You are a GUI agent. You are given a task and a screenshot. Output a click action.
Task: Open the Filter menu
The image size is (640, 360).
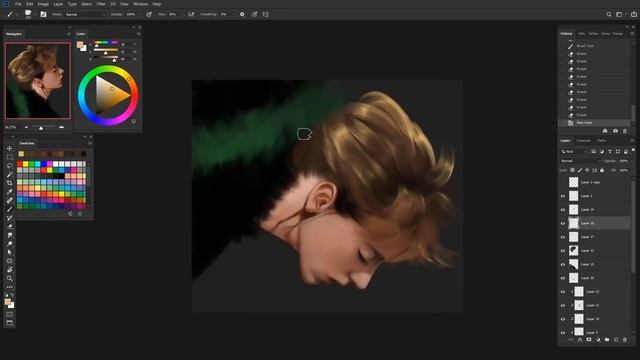click(101, 4)
